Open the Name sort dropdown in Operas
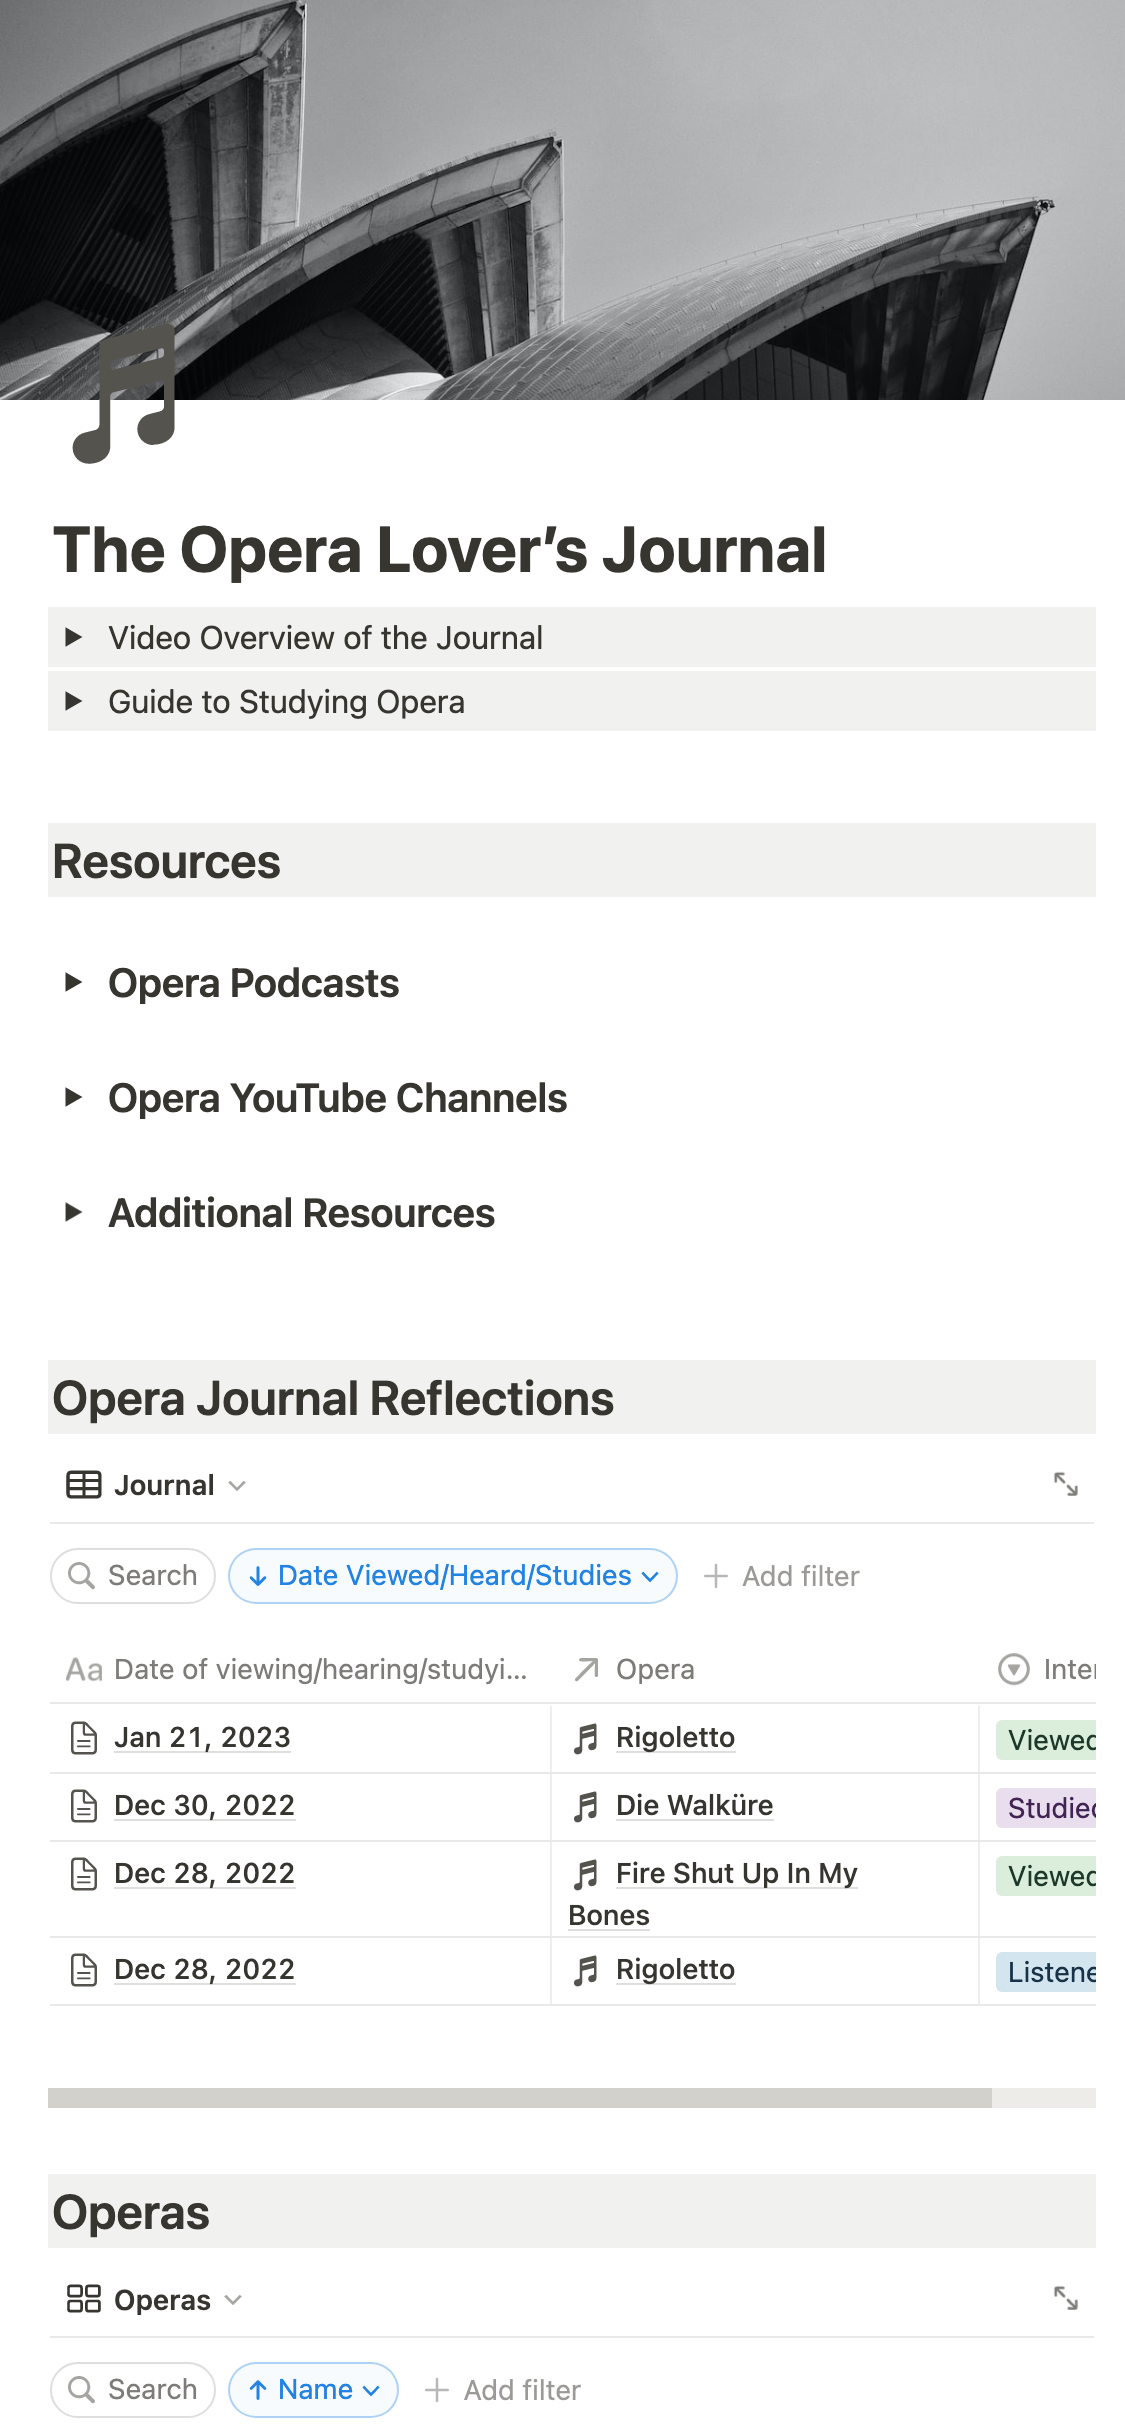The width and height of the screenshot is (1125, 2436). coord(314,2390)
